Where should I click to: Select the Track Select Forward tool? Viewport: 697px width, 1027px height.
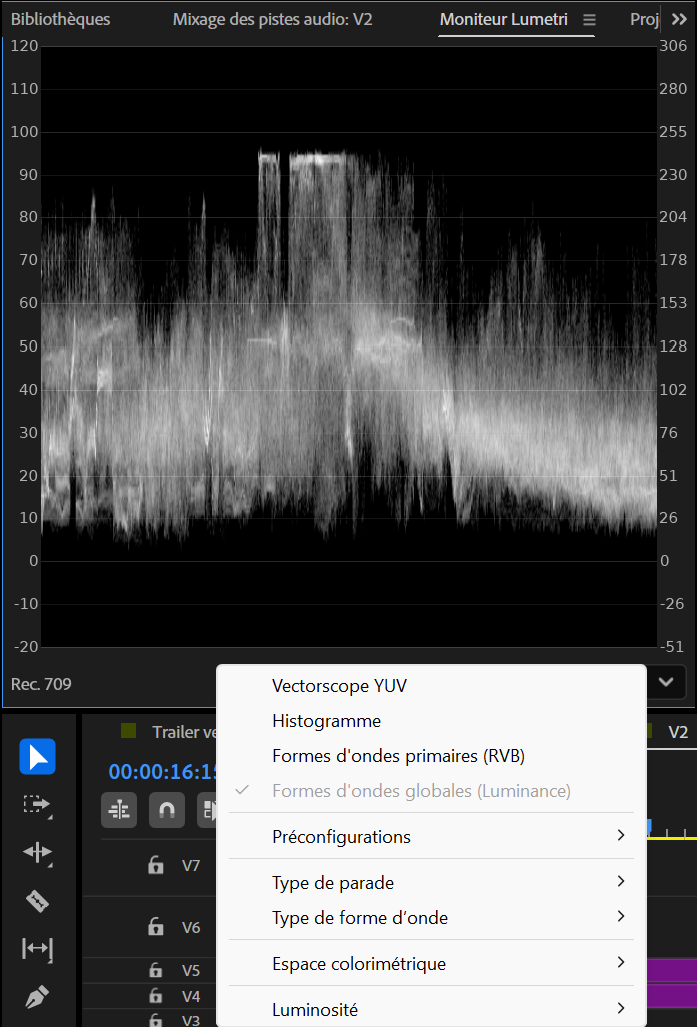click(x=37, y=804)
